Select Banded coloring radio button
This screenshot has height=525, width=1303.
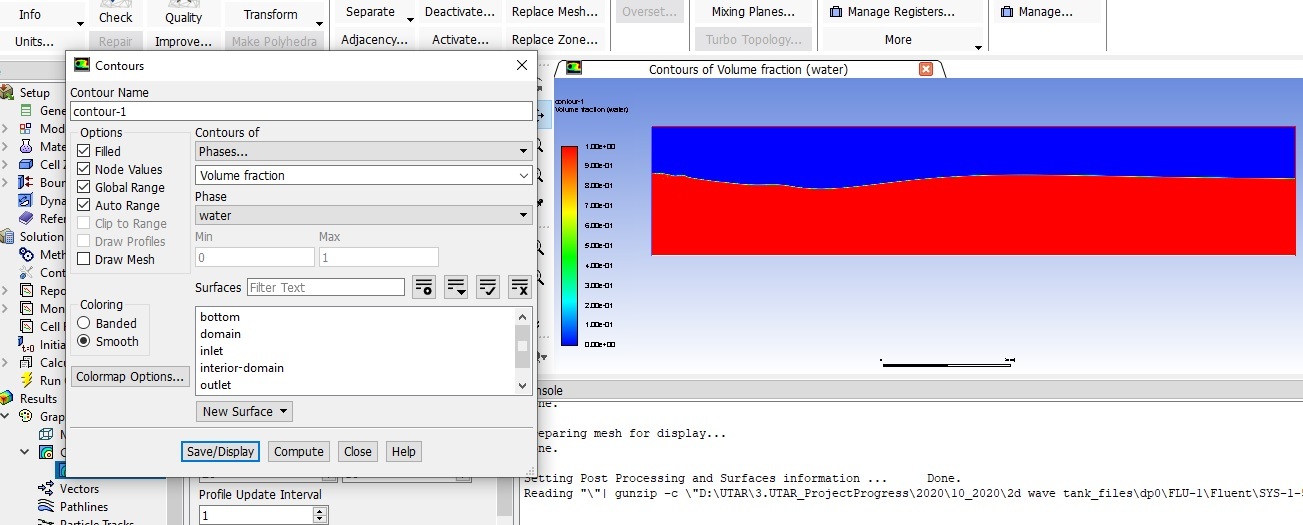tap(84, 324)
